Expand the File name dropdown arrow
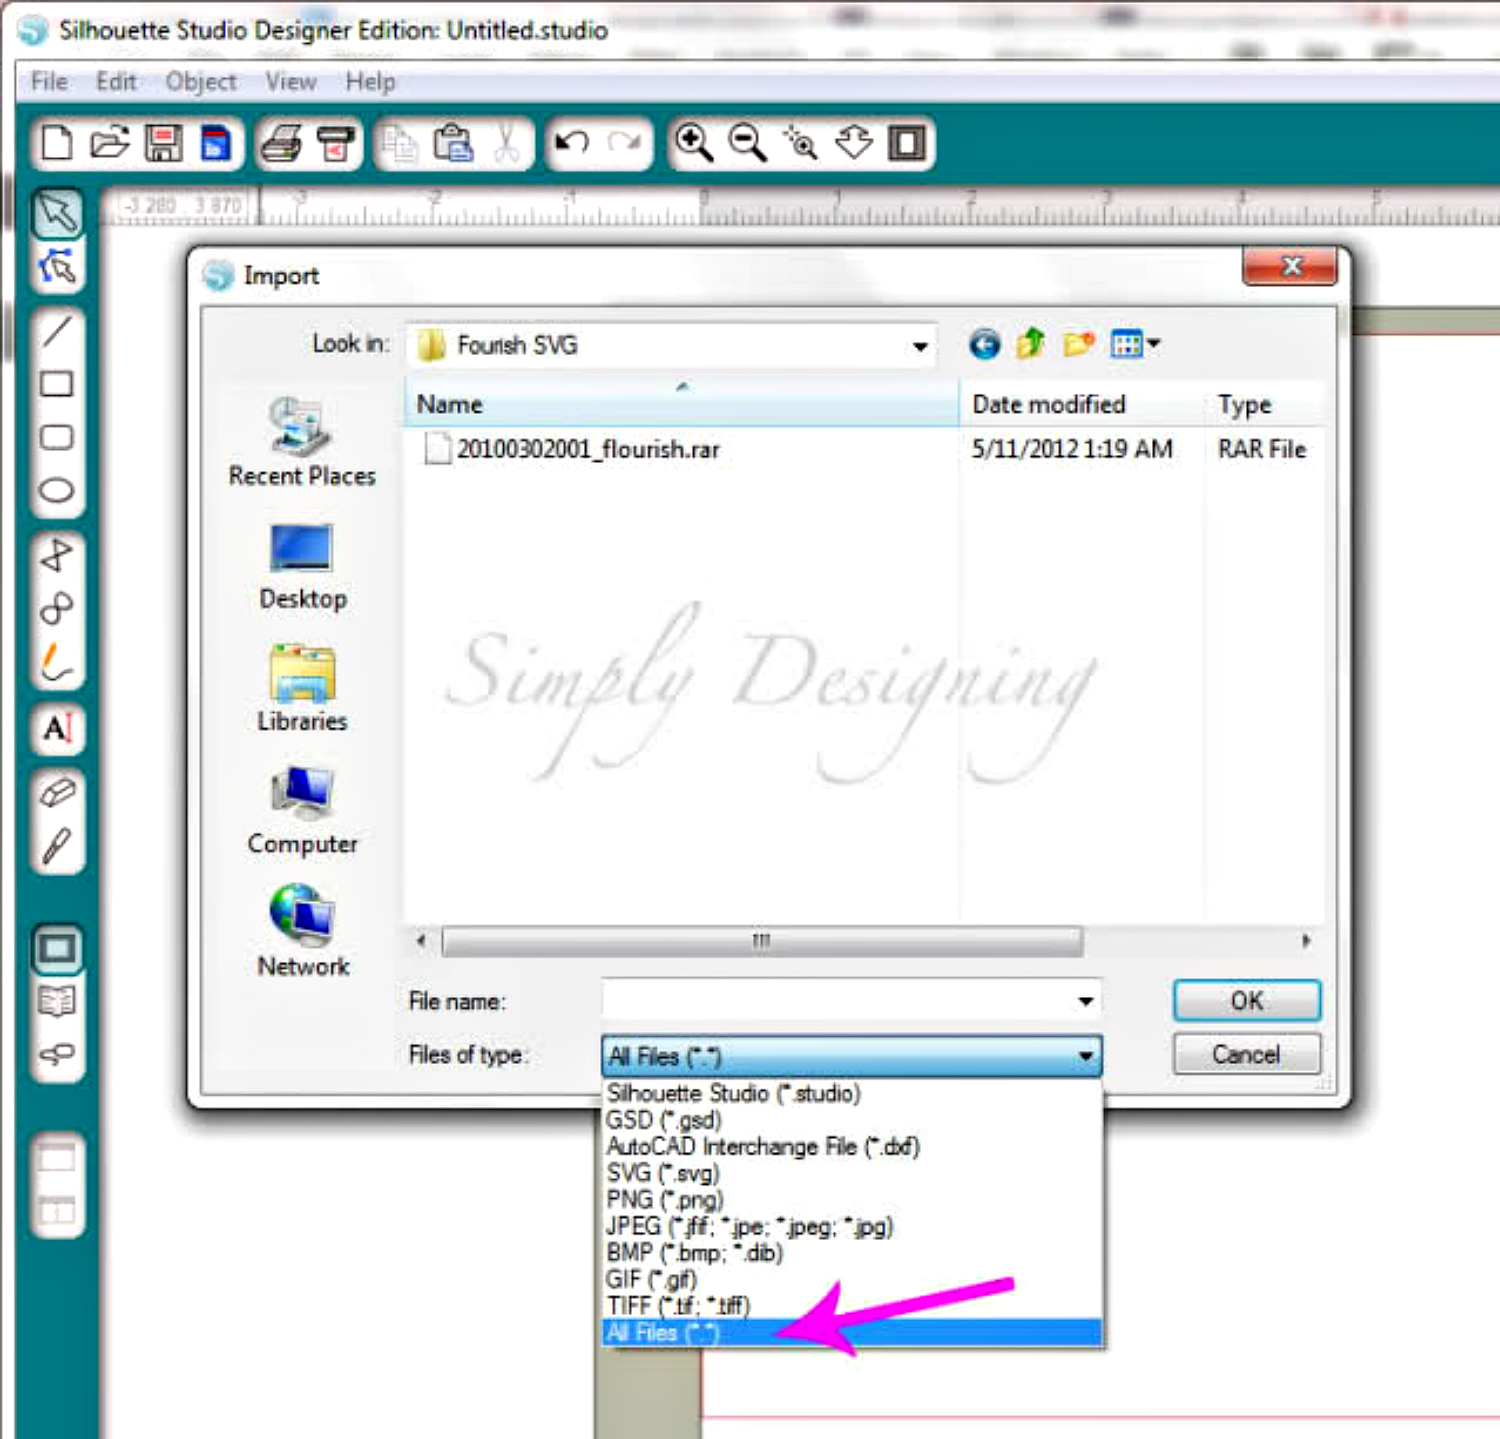Viewport: 1500px width, 1439px height. pyautogui.click(x=1086, y=1001)
